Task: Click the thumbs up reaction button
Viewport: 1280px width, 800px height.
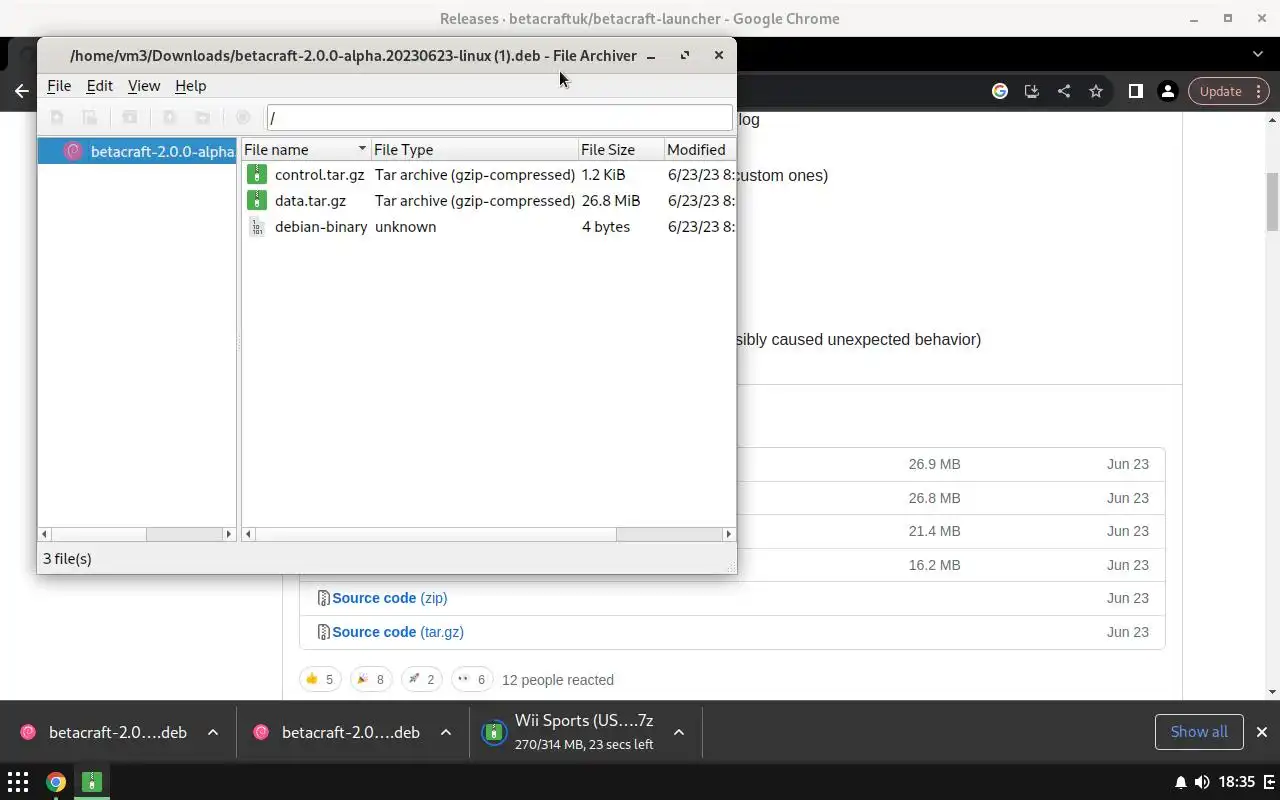Action: (x=322, y=680)
